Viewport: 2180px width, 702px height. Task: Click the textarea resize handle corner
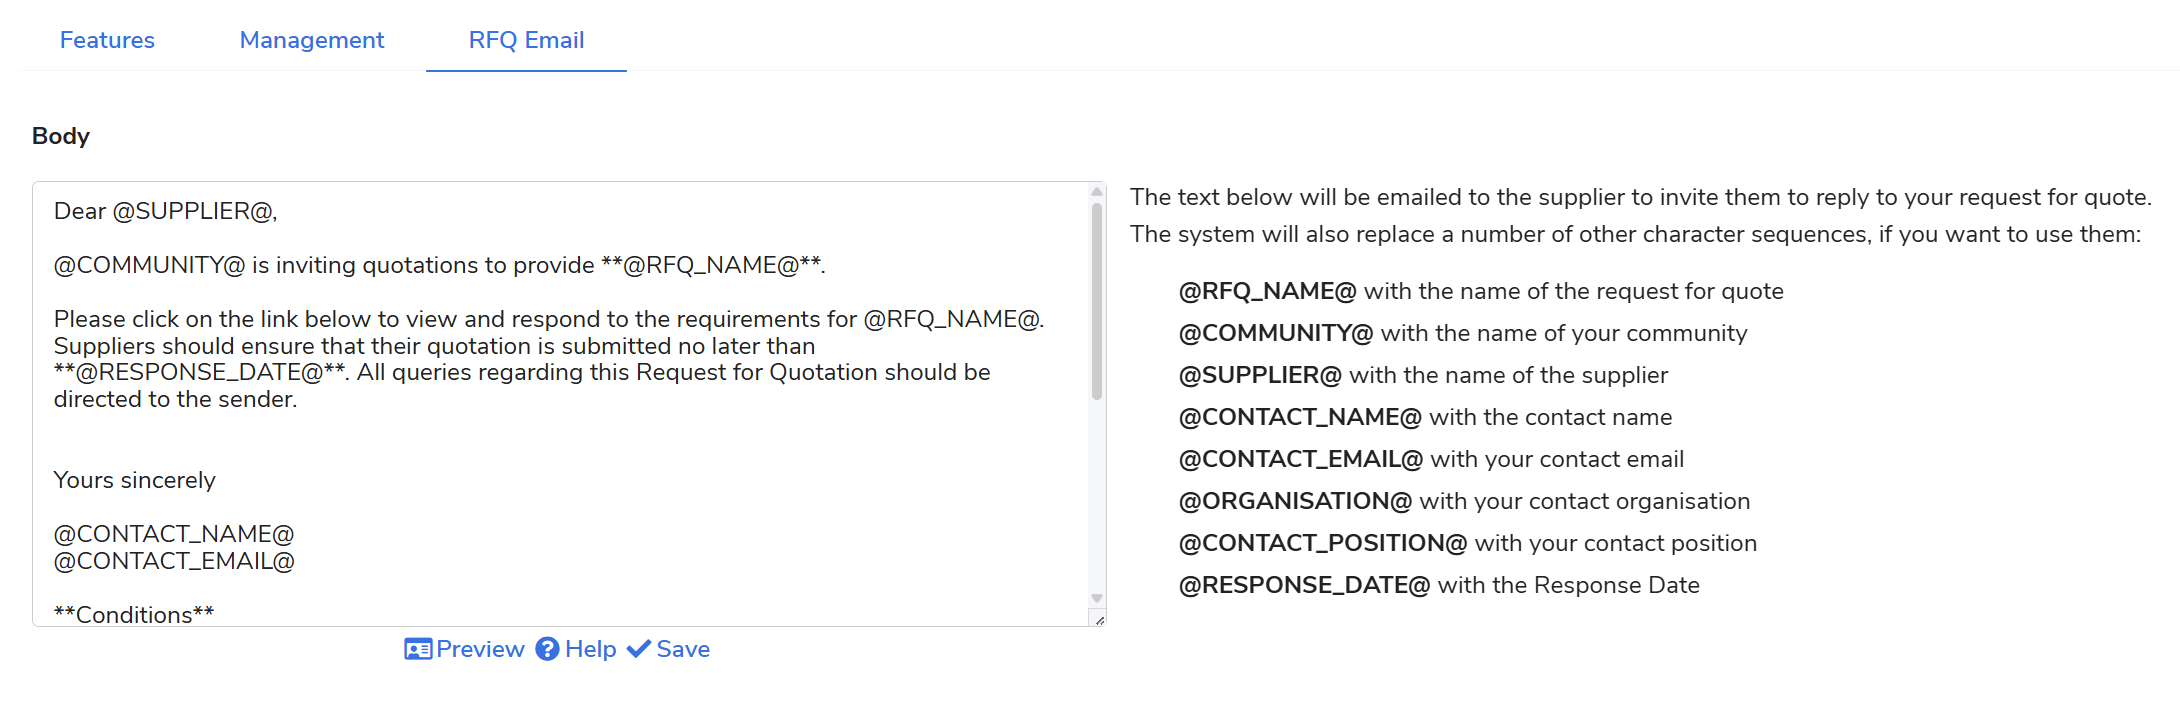[x=1099, y=620]
